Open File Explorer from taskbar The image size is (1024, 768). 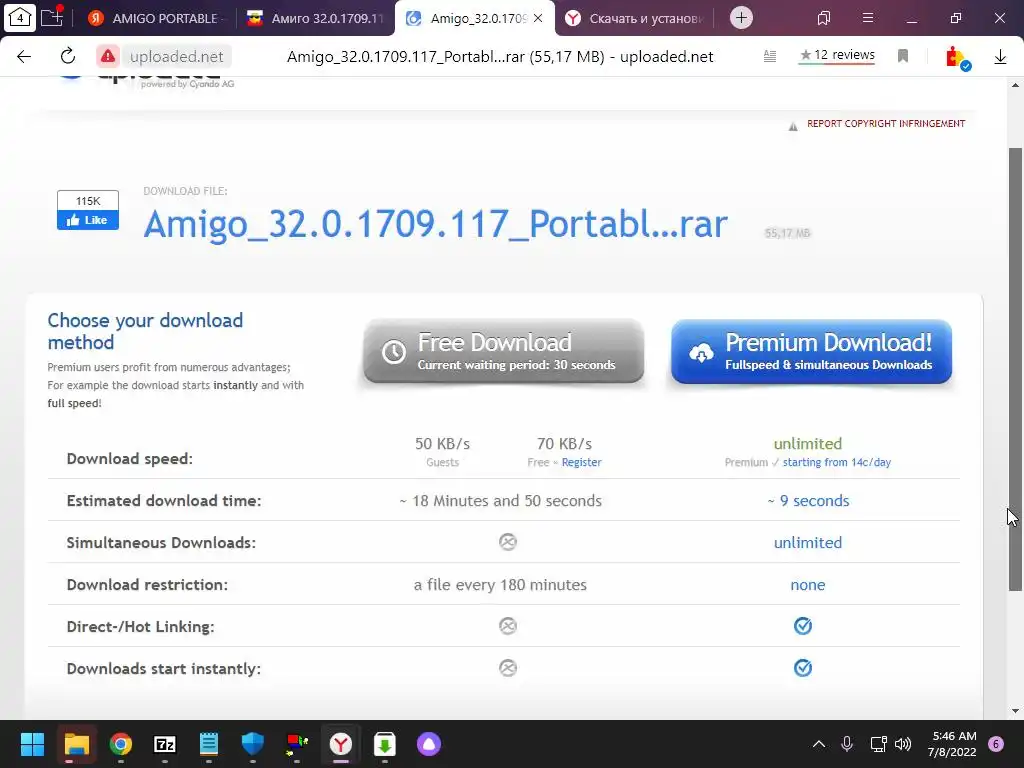tap(76, 744)
